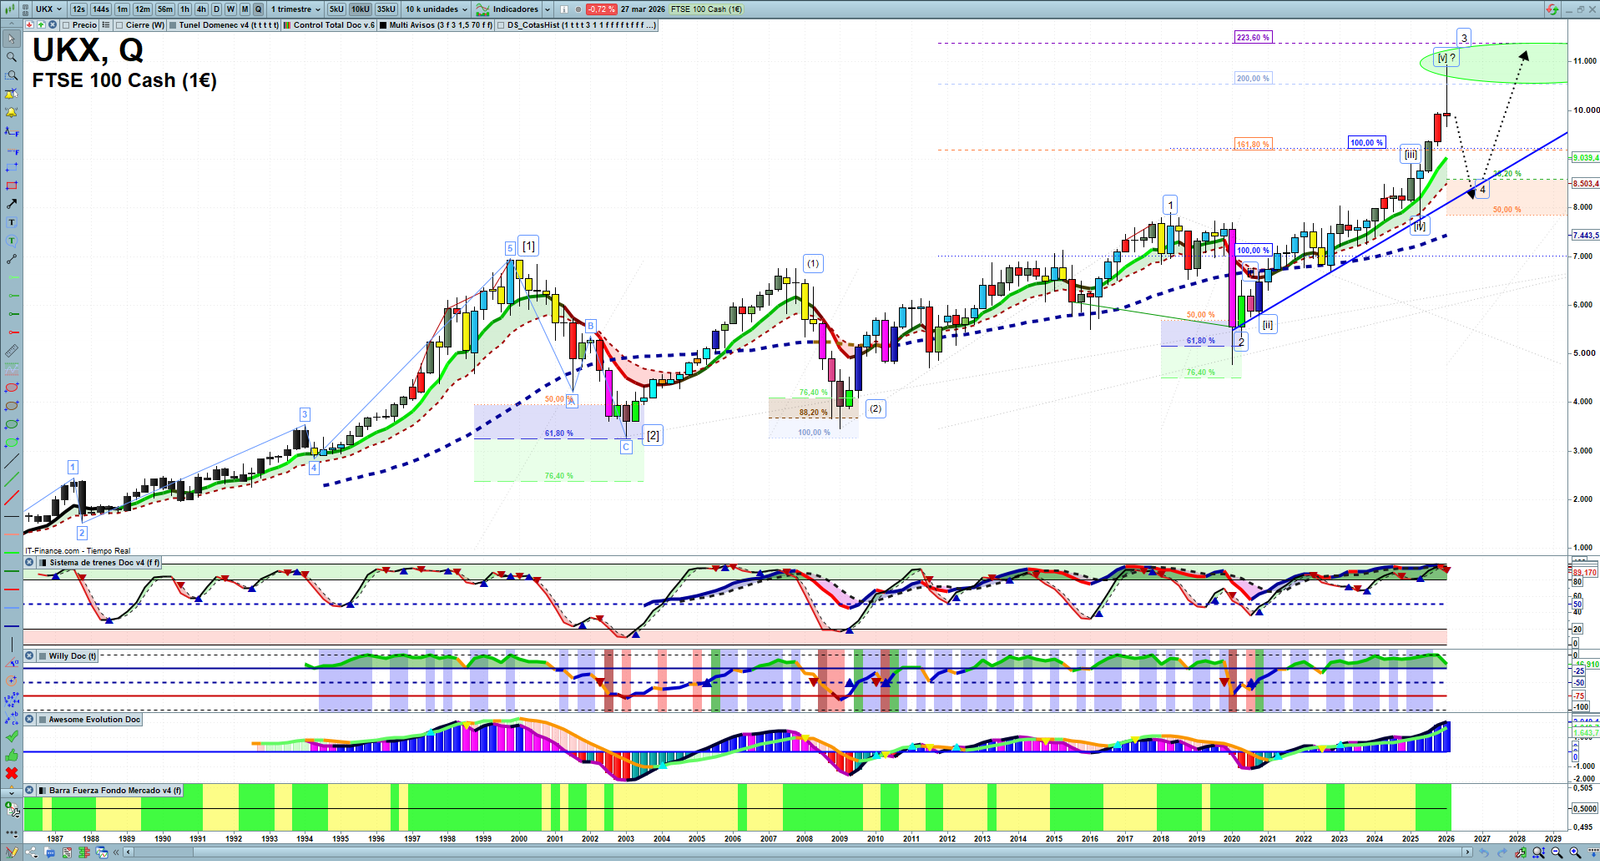
Task: Select the 56m timeframe
Action: click(165, 9)
